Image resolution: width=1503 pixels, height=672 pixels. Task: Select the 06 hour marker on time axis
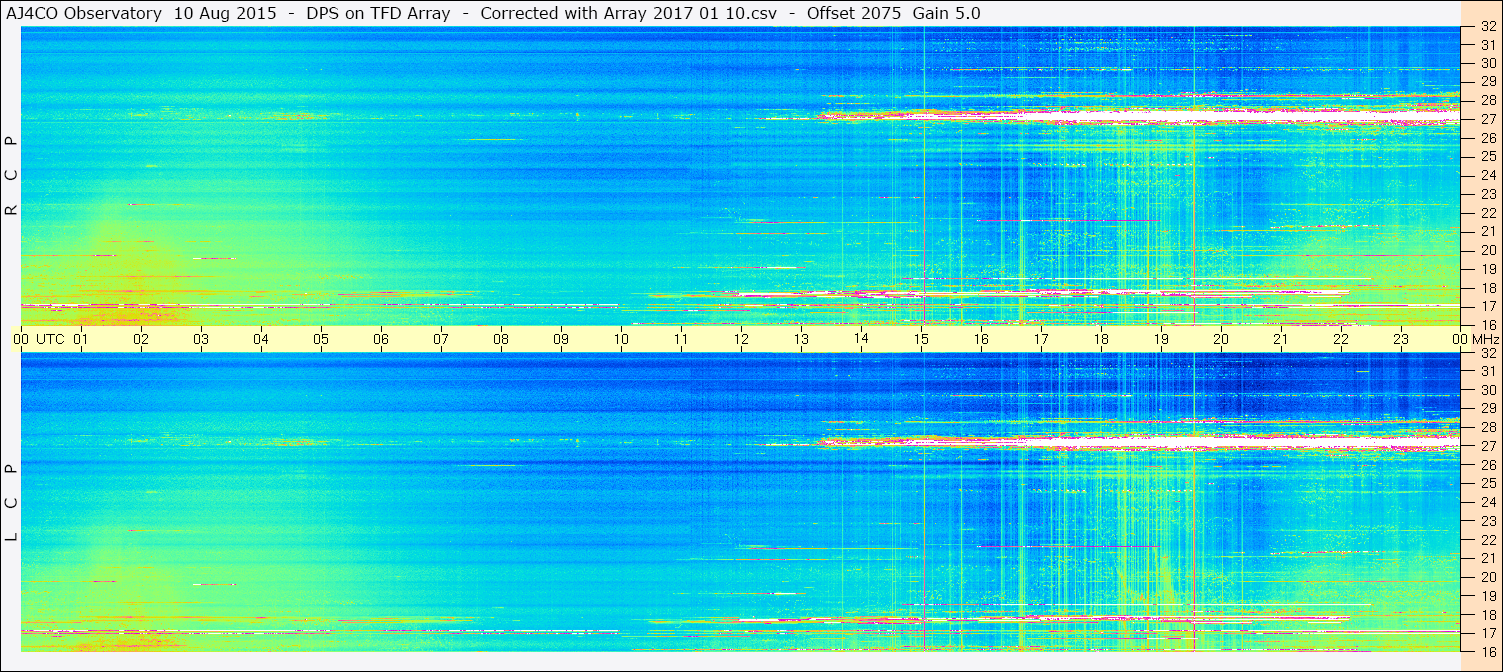[381, 339]
